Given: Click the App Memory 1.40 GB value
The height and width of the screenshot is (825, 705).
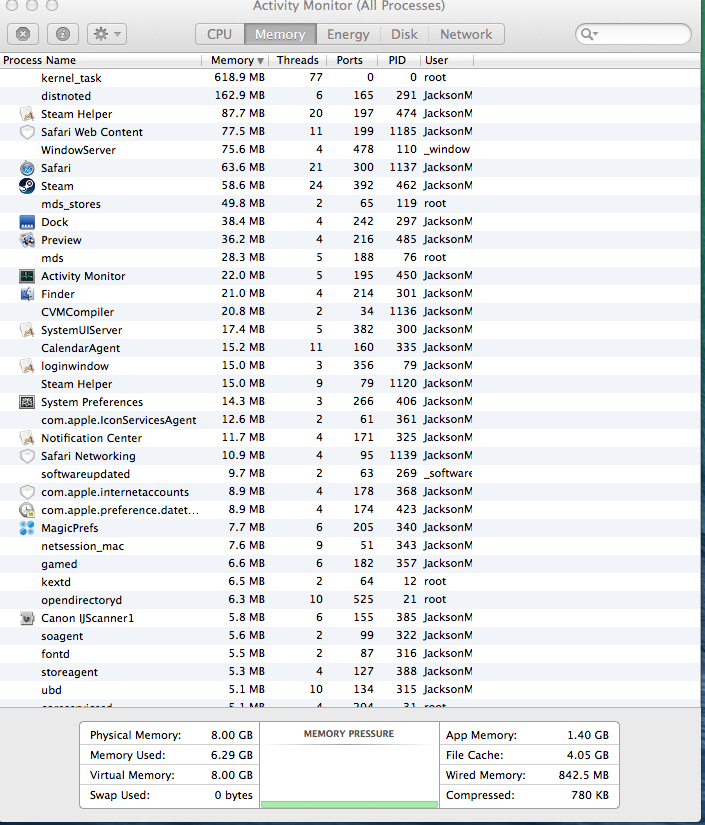Looking at the screenshot, I should [x=588, y=735].
